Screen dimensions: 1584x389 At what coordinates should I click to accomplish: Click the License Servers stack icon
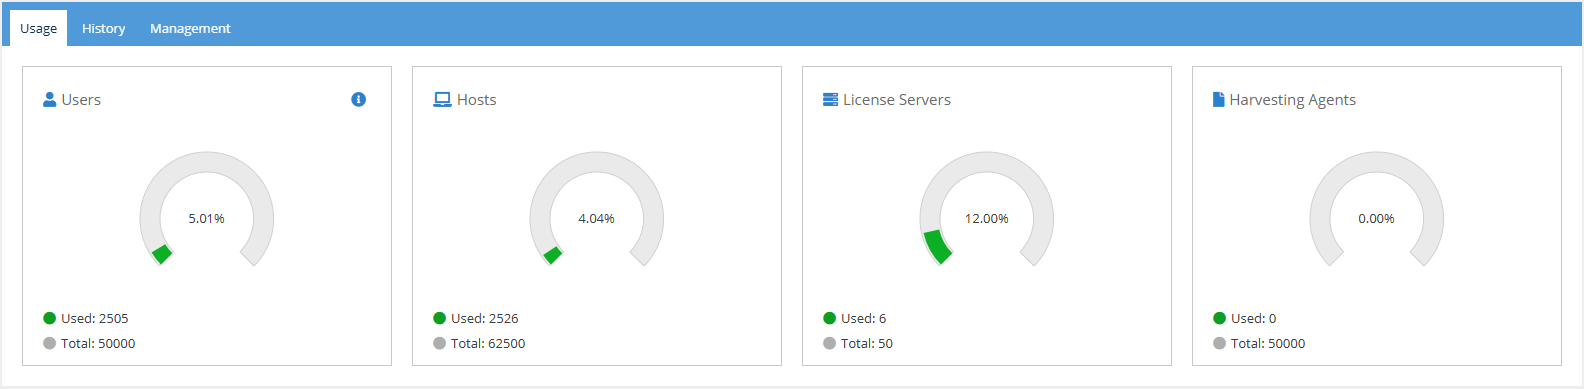point(830,99)
